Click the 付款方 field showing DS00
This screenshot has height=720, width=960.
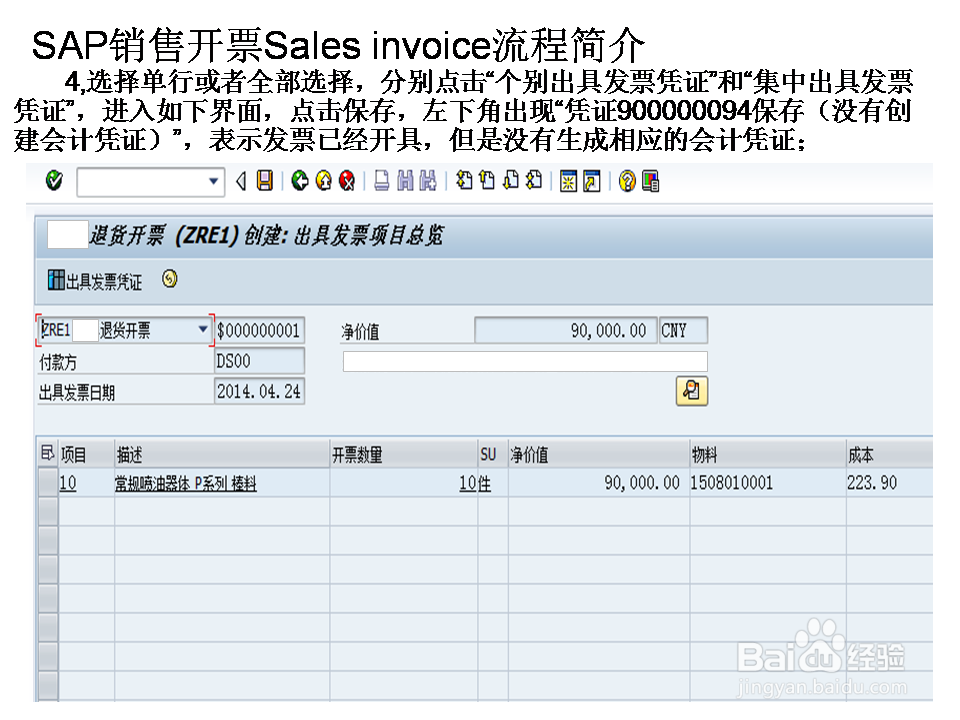[x=259, y=361]
